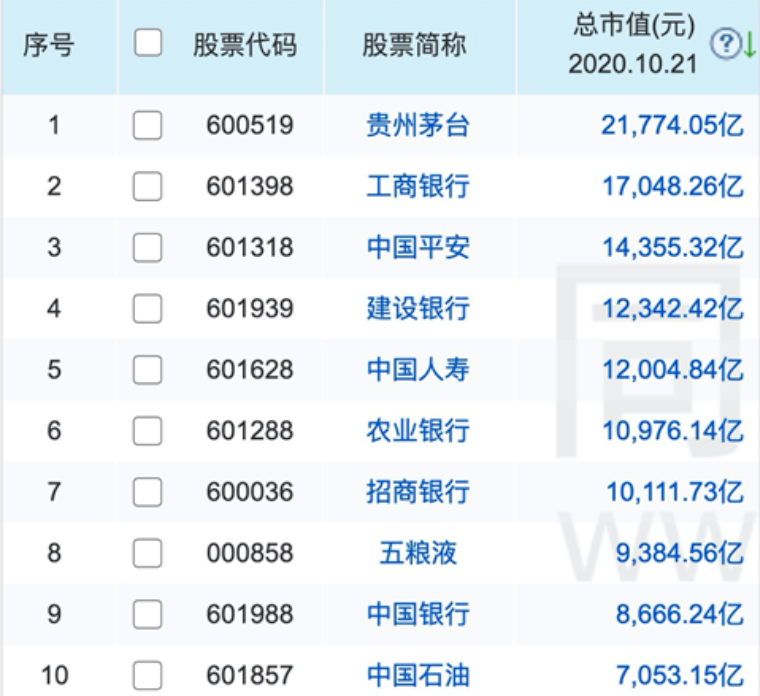Click the 股票代码 column header
Viewport: 760px width, 696px height.
pos(245,45)
